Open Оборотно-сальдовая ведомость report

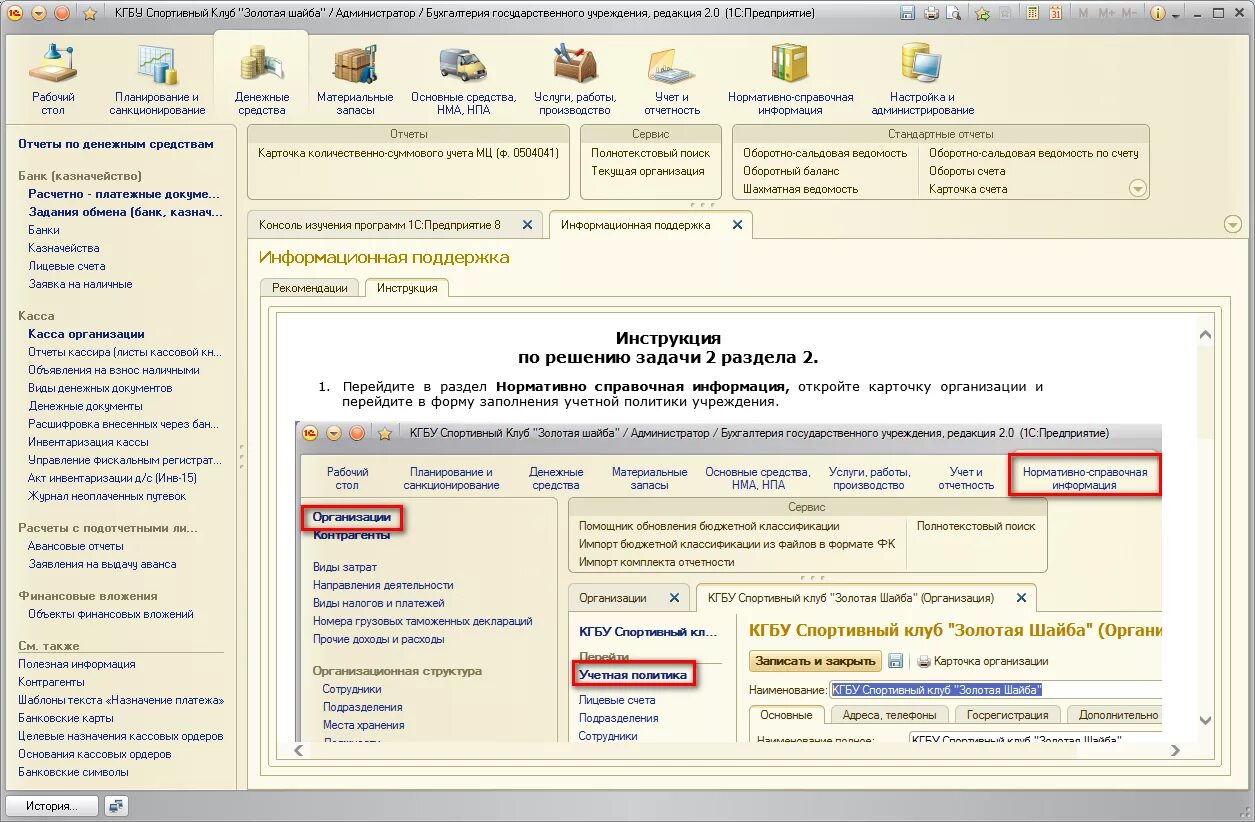click(x=825, y=153)
